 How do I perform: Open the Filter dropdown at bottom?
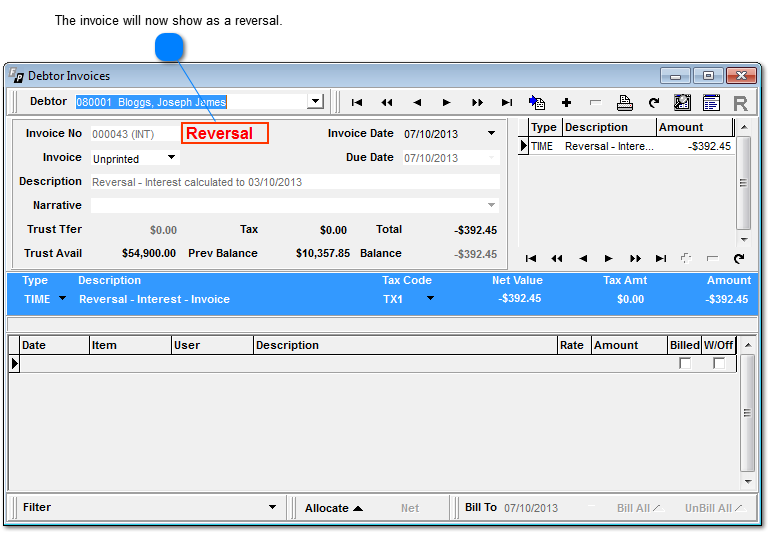[272, 508]
